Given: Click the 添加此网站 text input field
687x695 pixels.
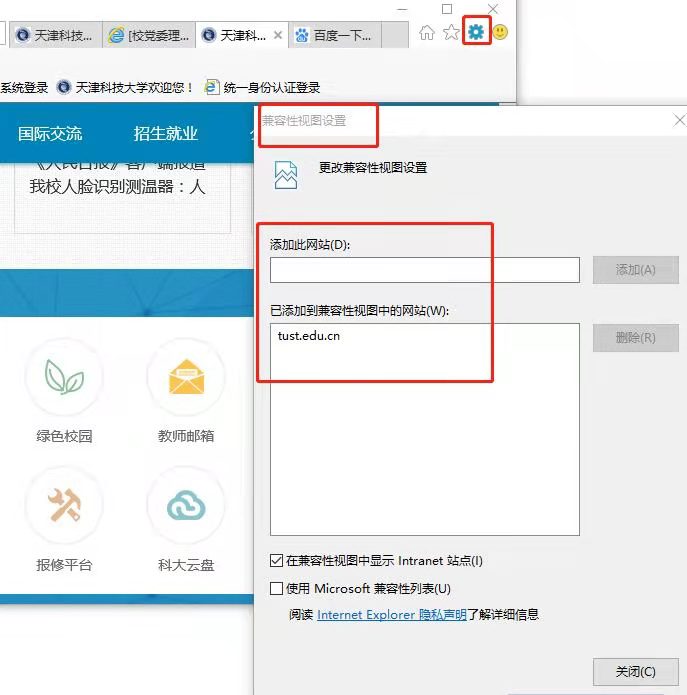Looking at the screenshot, I should 424,270.
